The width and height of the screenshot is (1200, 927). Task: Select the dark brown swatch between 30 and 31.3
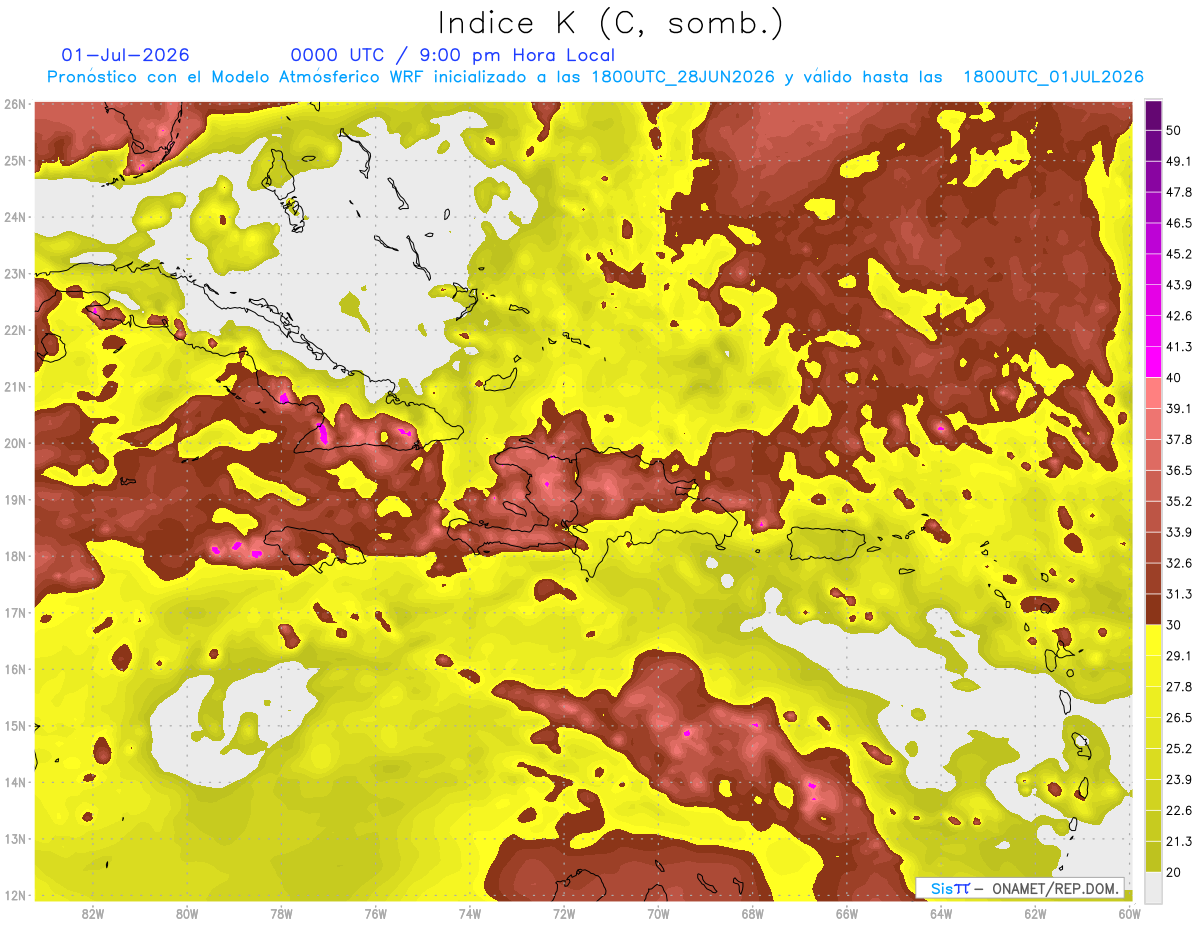click(x=1154, y=610)
